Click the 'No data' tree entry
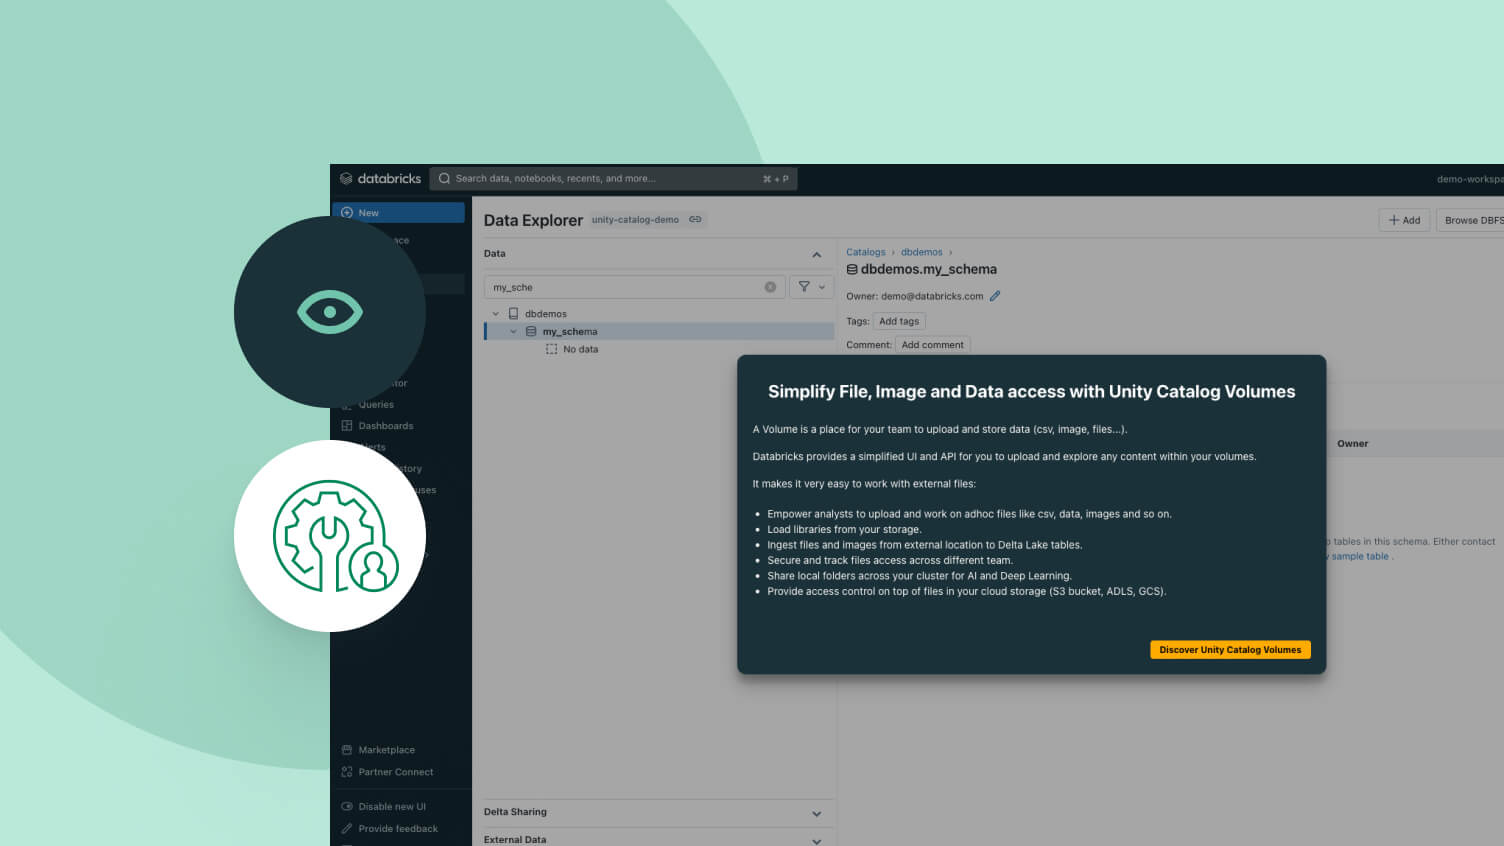This screenshot has height=846, width=1504. click(x=572, y=350)
